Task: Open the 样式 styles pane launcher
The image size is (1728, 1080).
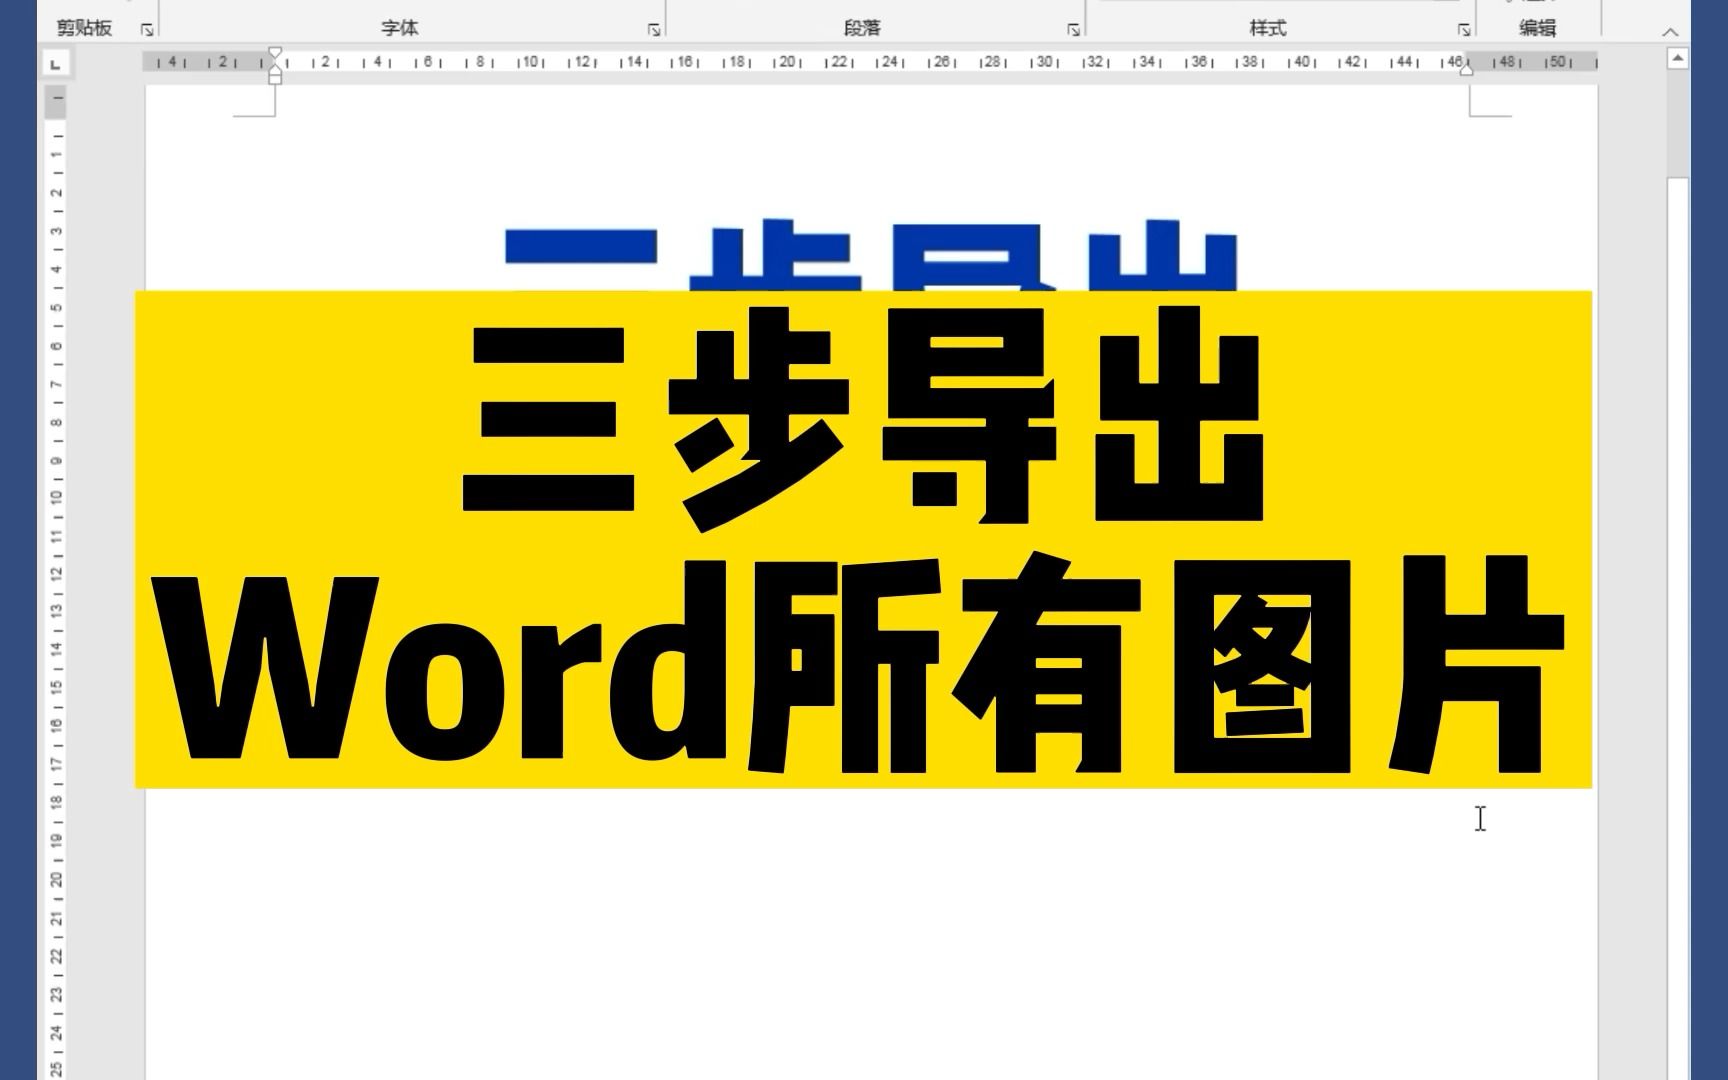Action: pos(1464,30)
